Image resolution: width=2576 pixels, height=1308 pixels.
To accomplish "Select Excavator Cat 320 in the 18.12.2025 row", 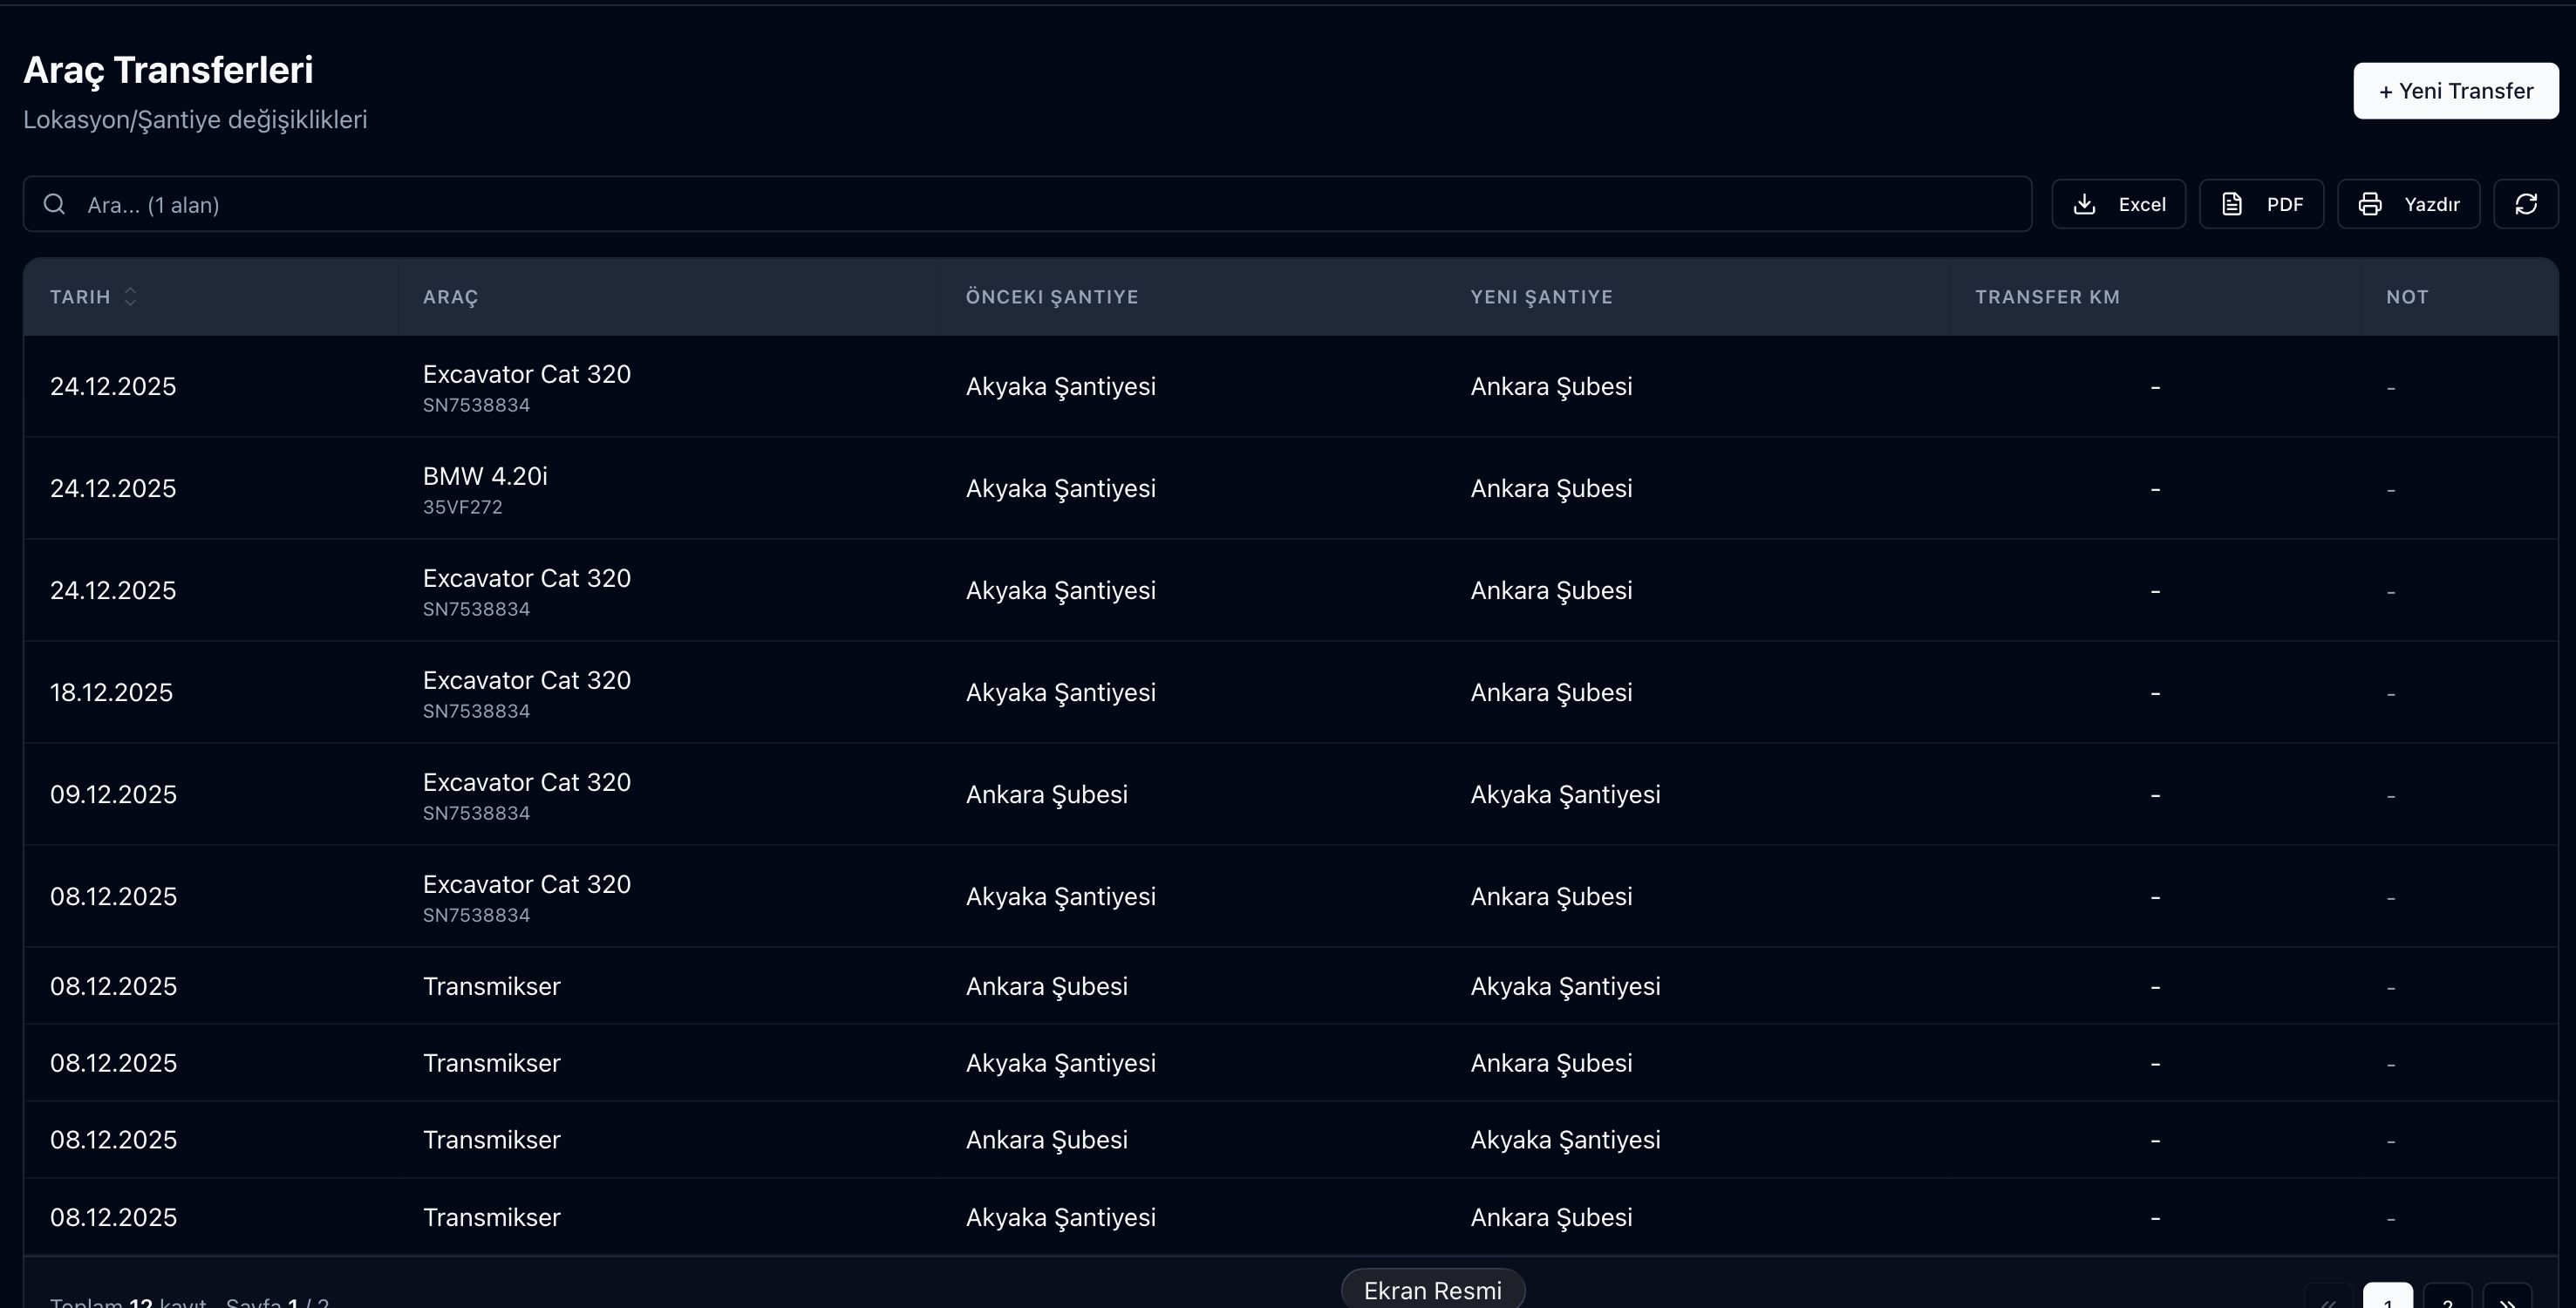I will tap(526, 680).
